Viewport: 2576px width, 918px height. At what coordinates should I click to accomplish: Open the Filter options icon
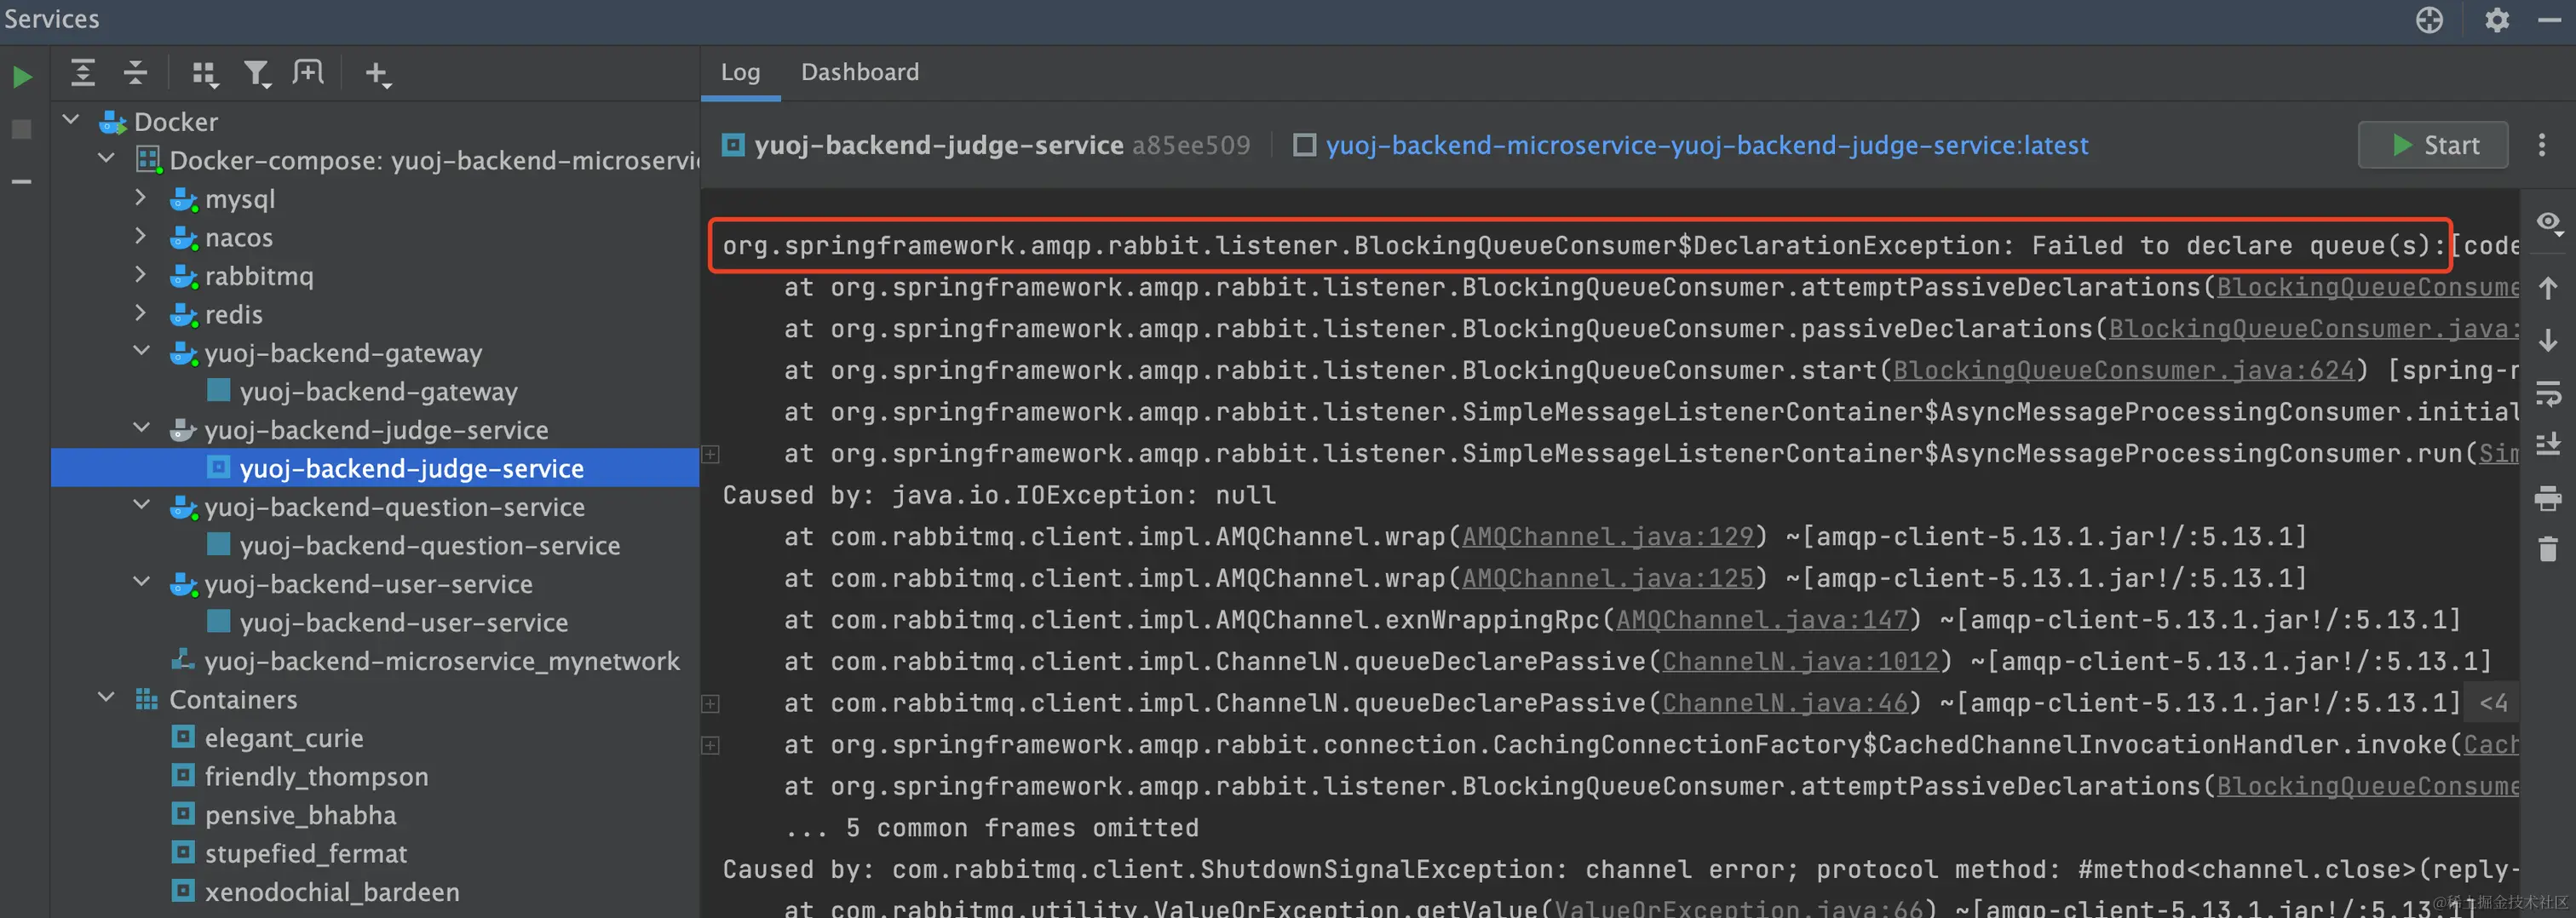pyautogui.click(x=257, y=74)
